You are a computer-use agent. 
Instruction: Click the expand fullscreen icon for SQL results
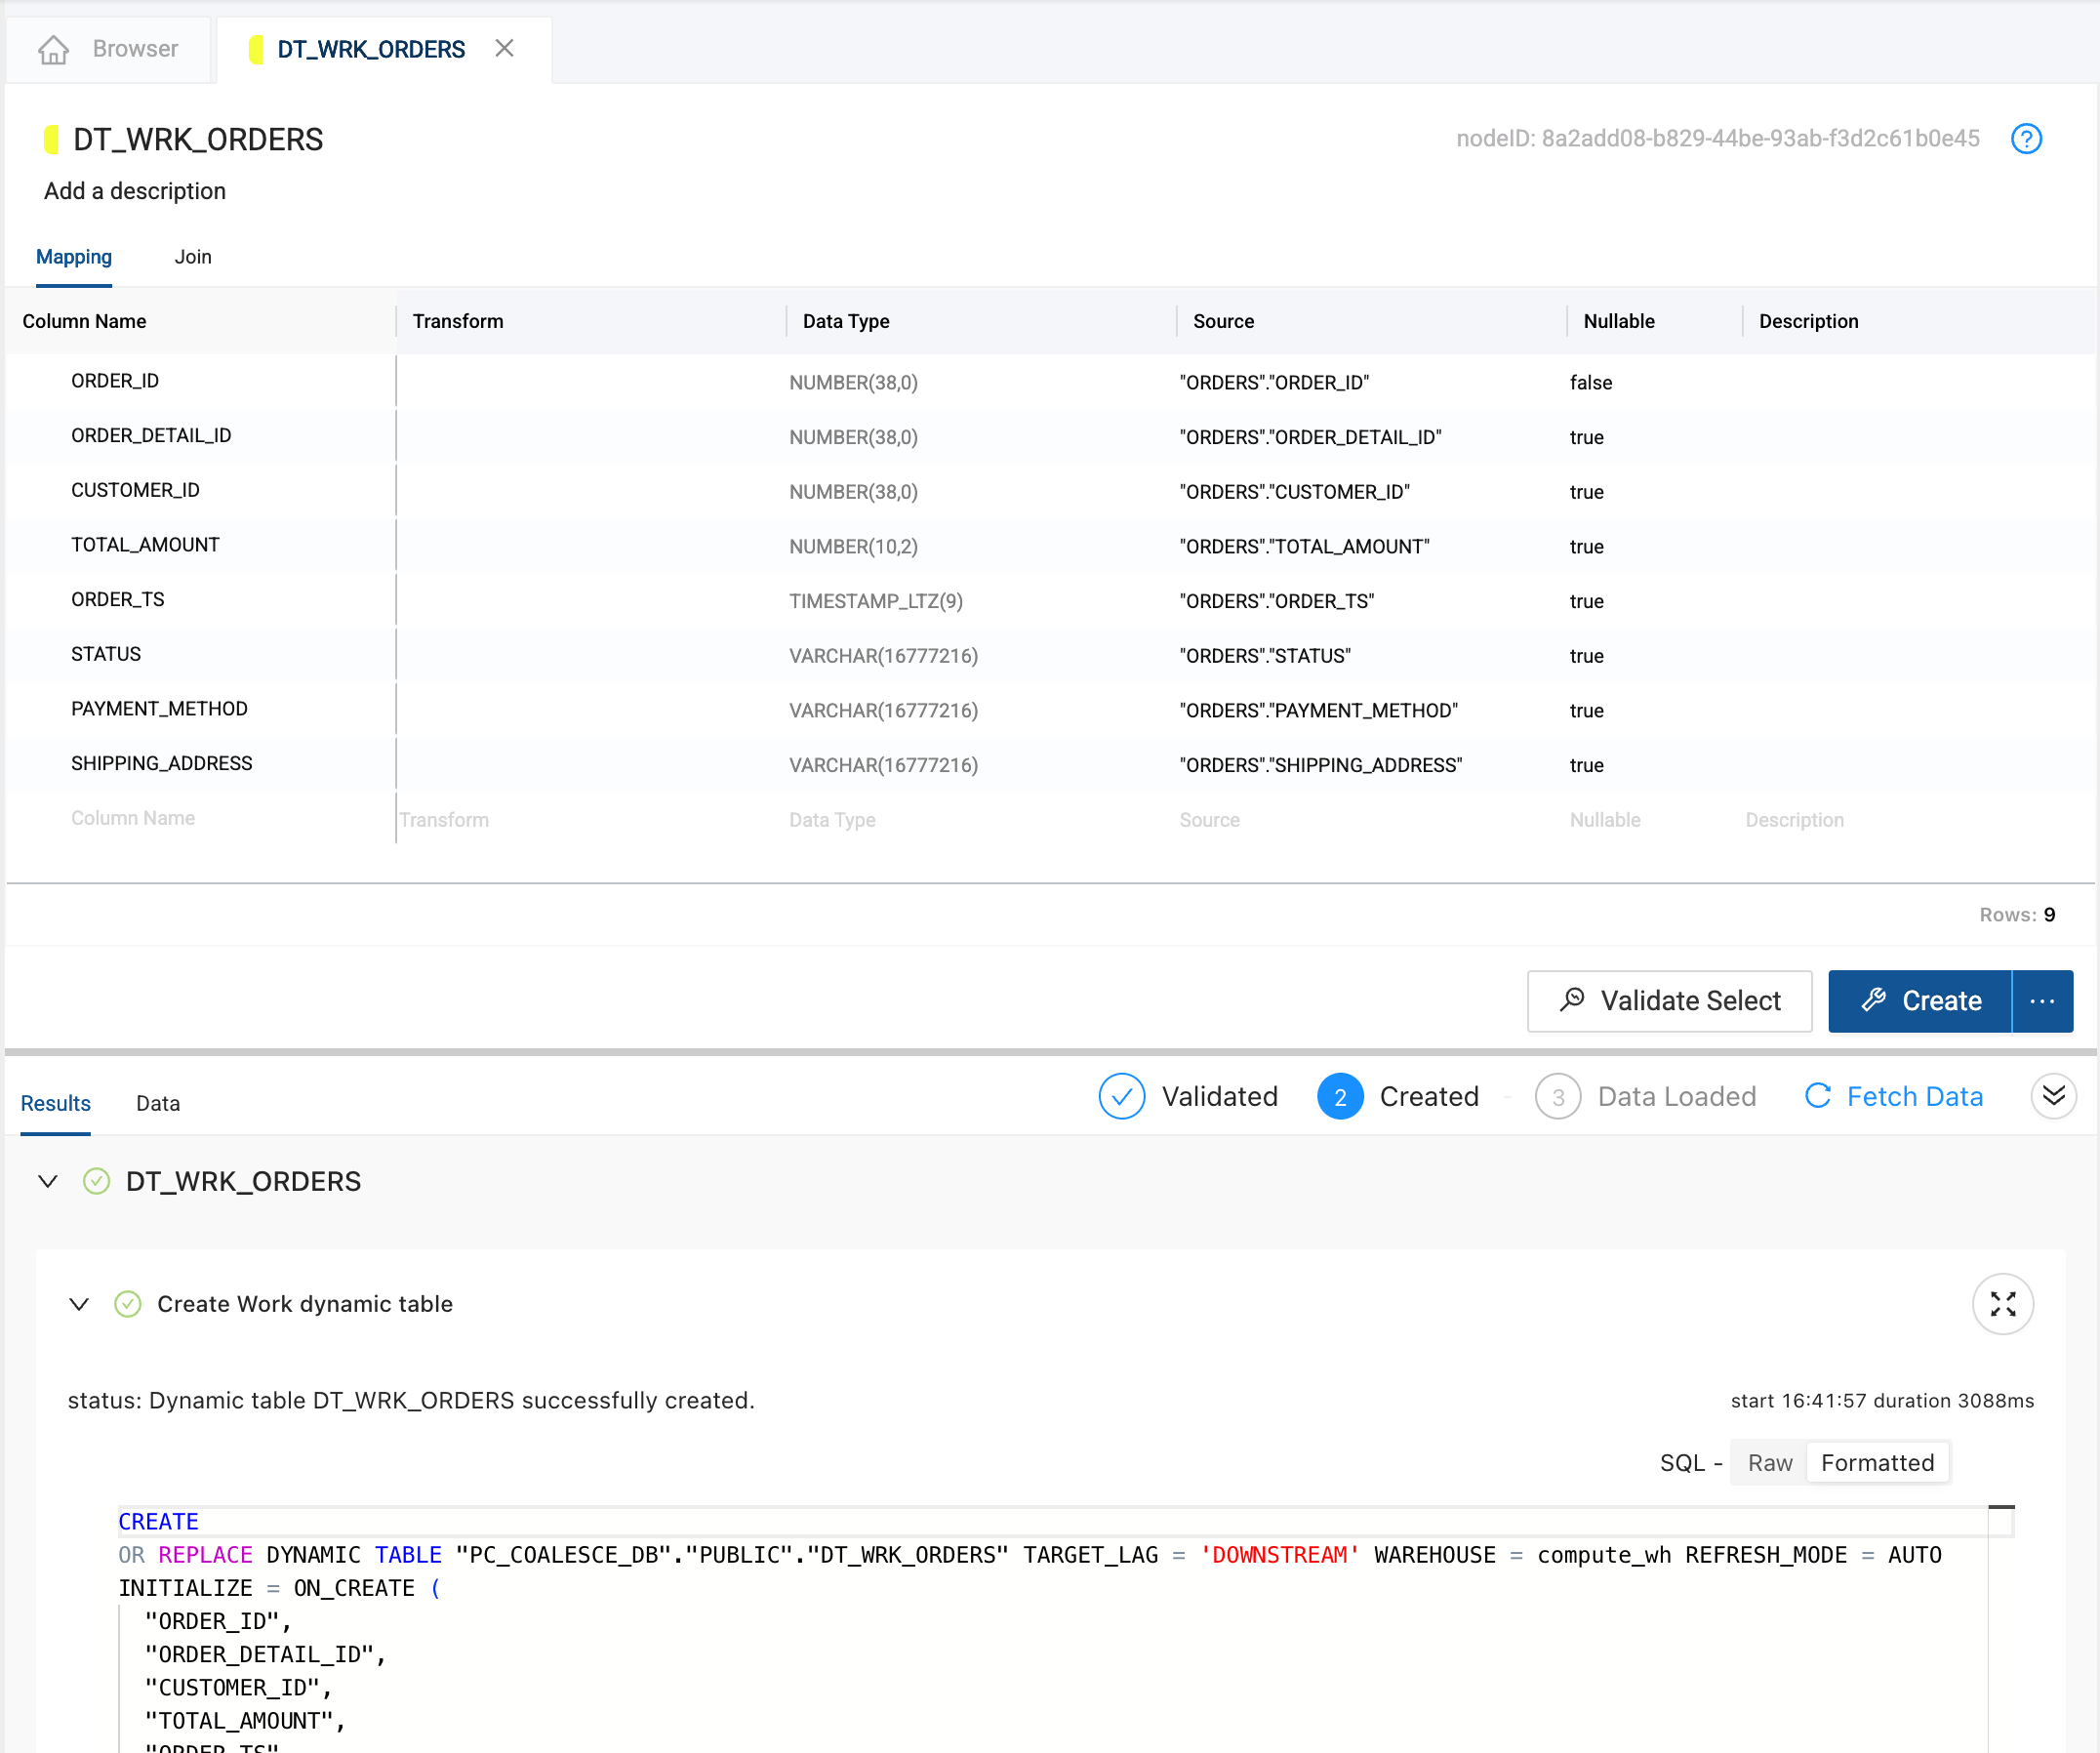coord(2002,1303)
